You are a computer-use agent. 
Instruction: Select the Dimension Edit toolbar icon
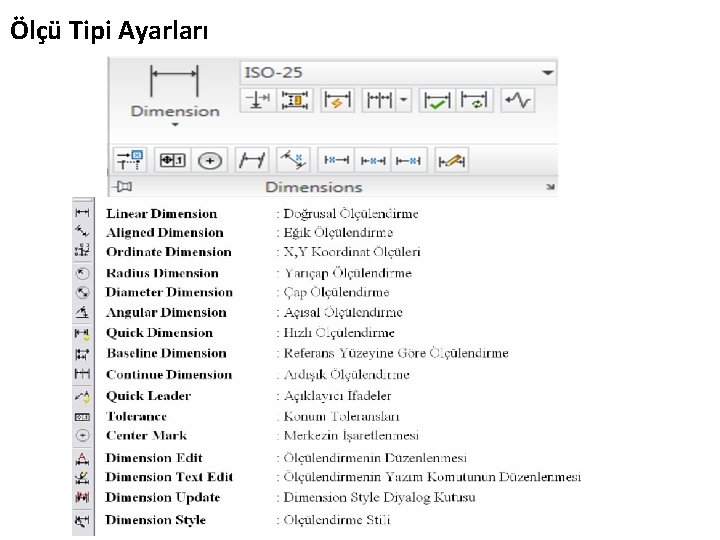[x=82, y=458]
